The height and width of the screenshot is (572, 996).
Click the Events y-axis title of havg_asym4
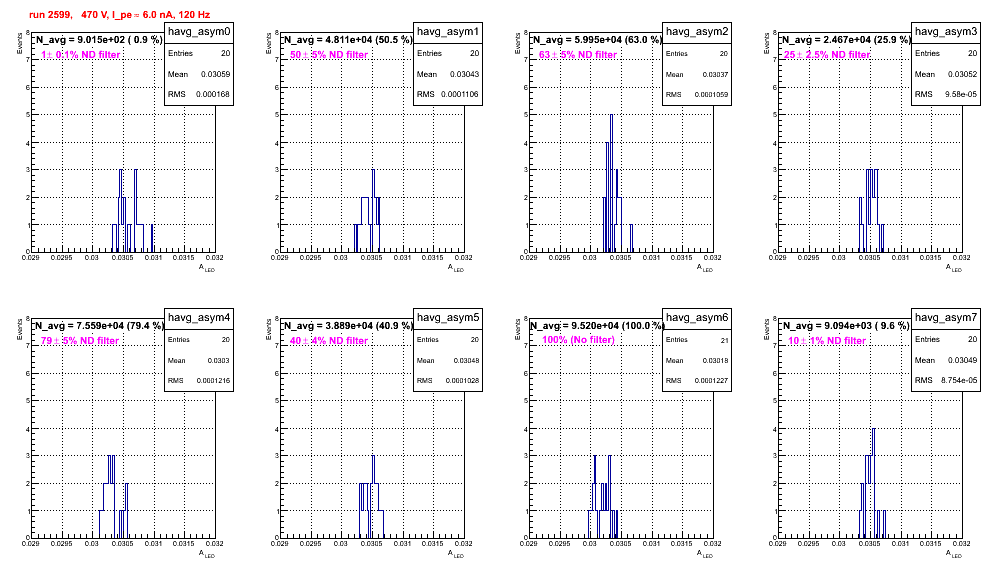19,330
